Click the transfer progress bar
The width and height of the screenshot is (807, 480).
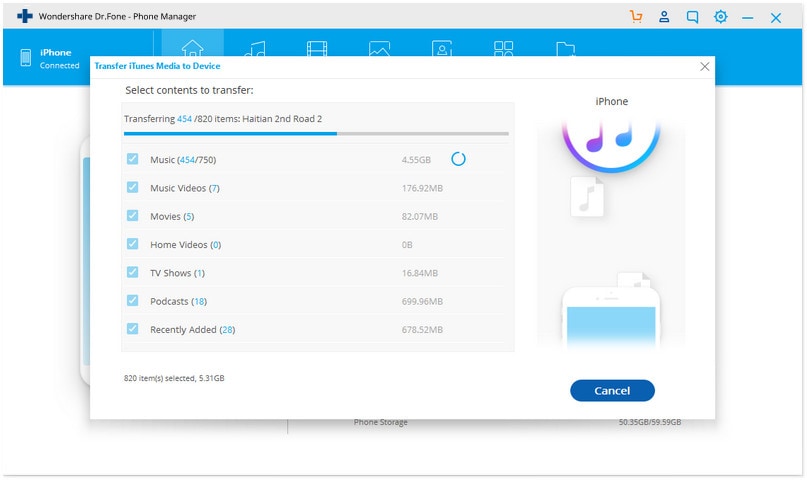pyautogui.click(x=316, y=134)
